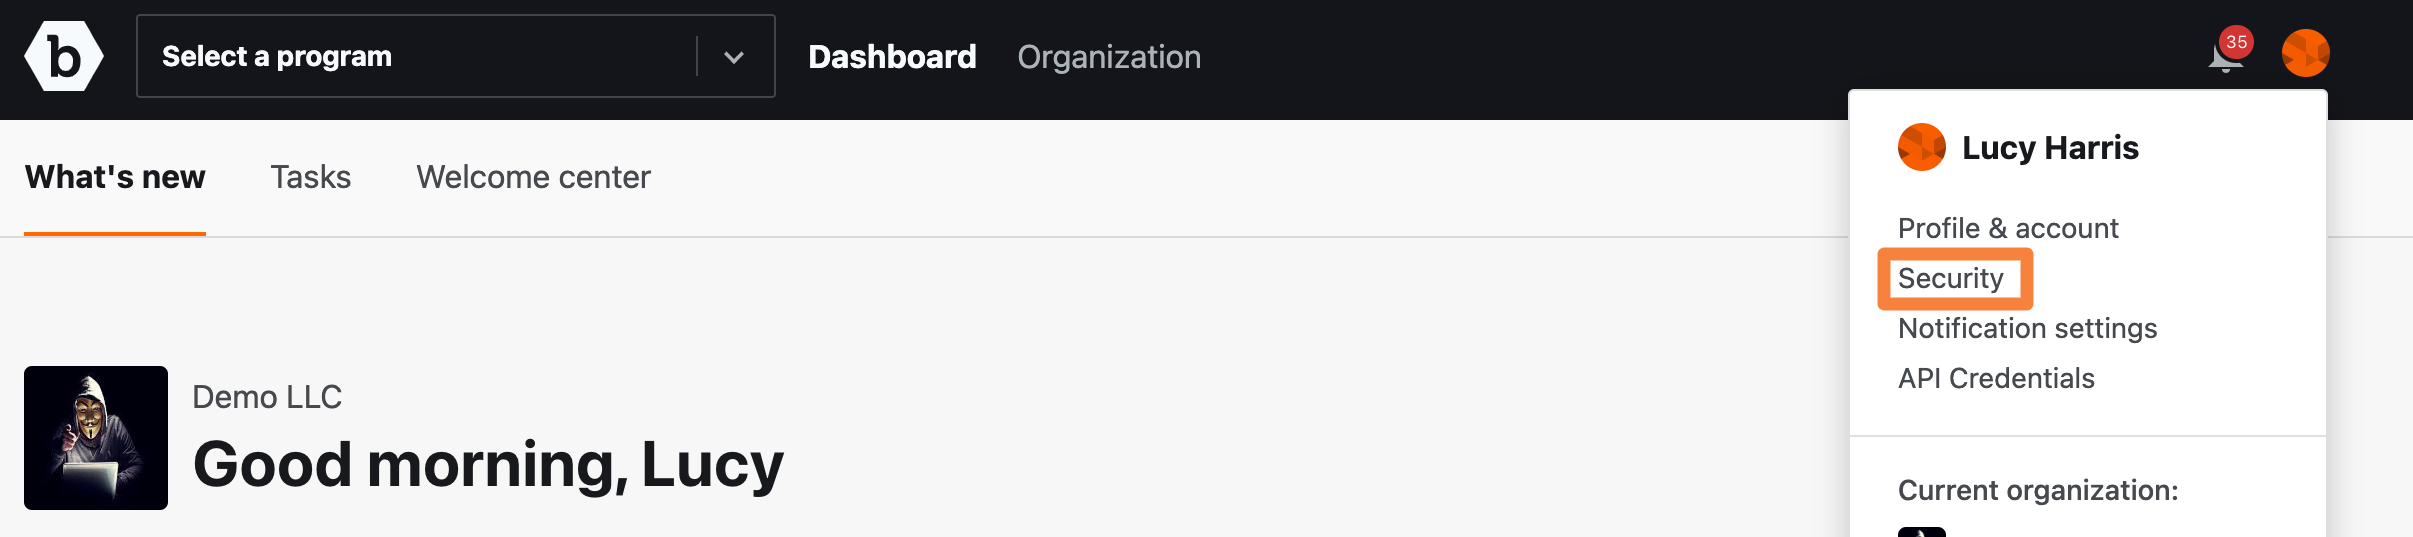Open Profile & account link
Image resolution: width=2413 pixels, height=537 pixels.
tap(2008, 228)
